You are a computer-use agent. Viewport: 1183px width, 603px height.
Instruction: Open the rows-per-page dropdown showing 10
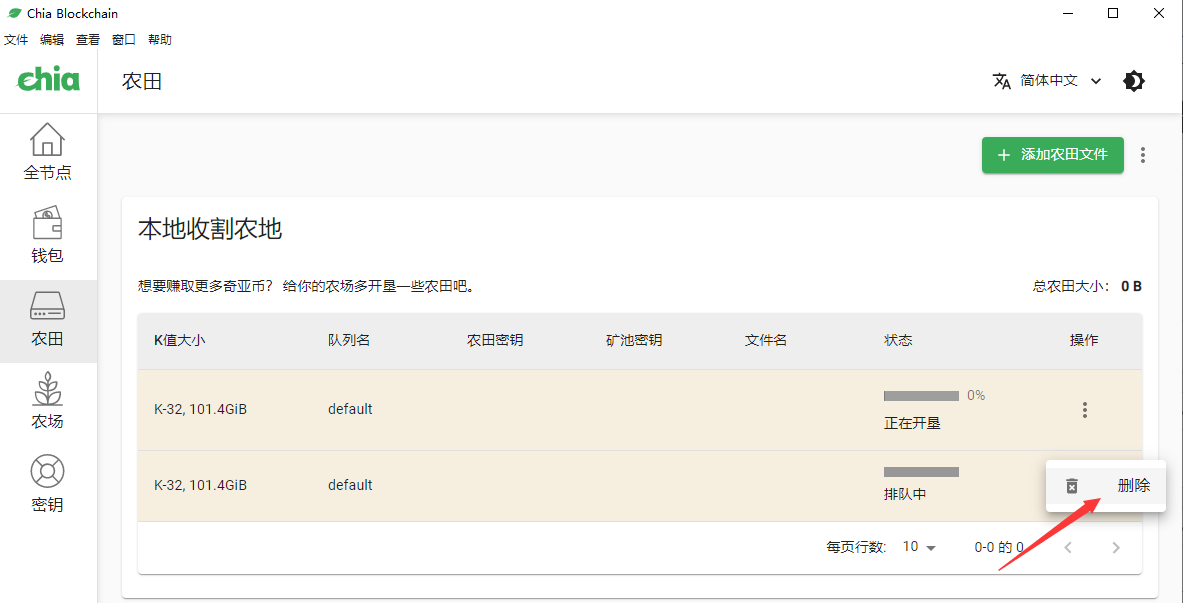coord(920,547)
